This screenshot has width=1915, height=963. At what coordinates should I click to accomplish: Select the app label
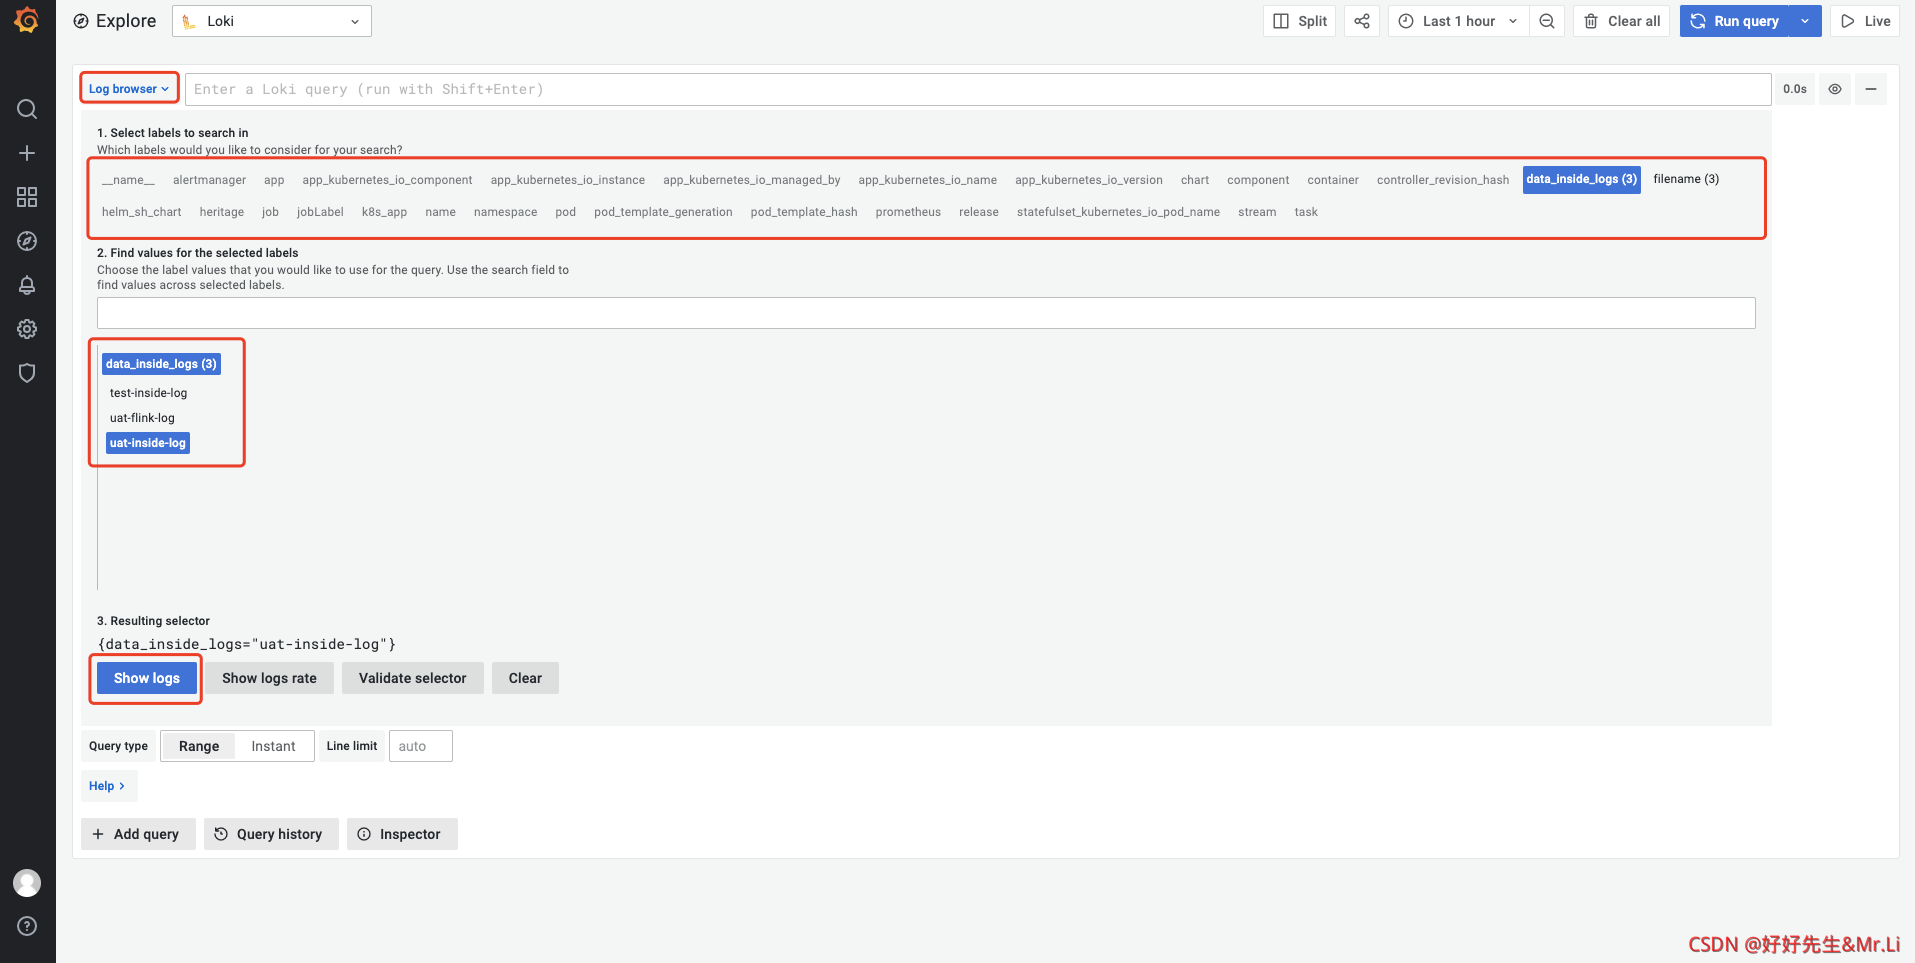274,180
